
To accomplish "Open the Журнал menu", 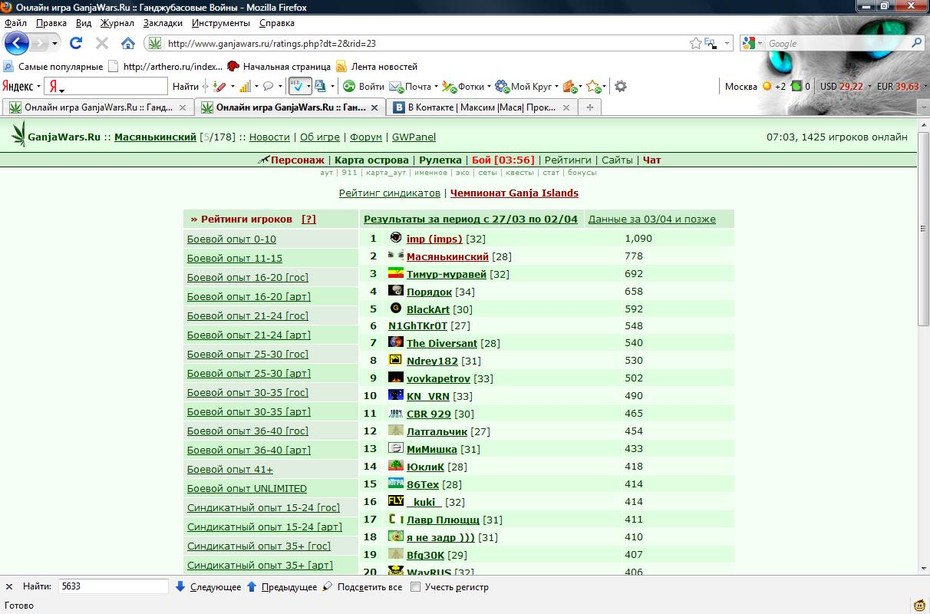I will [x=117, y=23].
